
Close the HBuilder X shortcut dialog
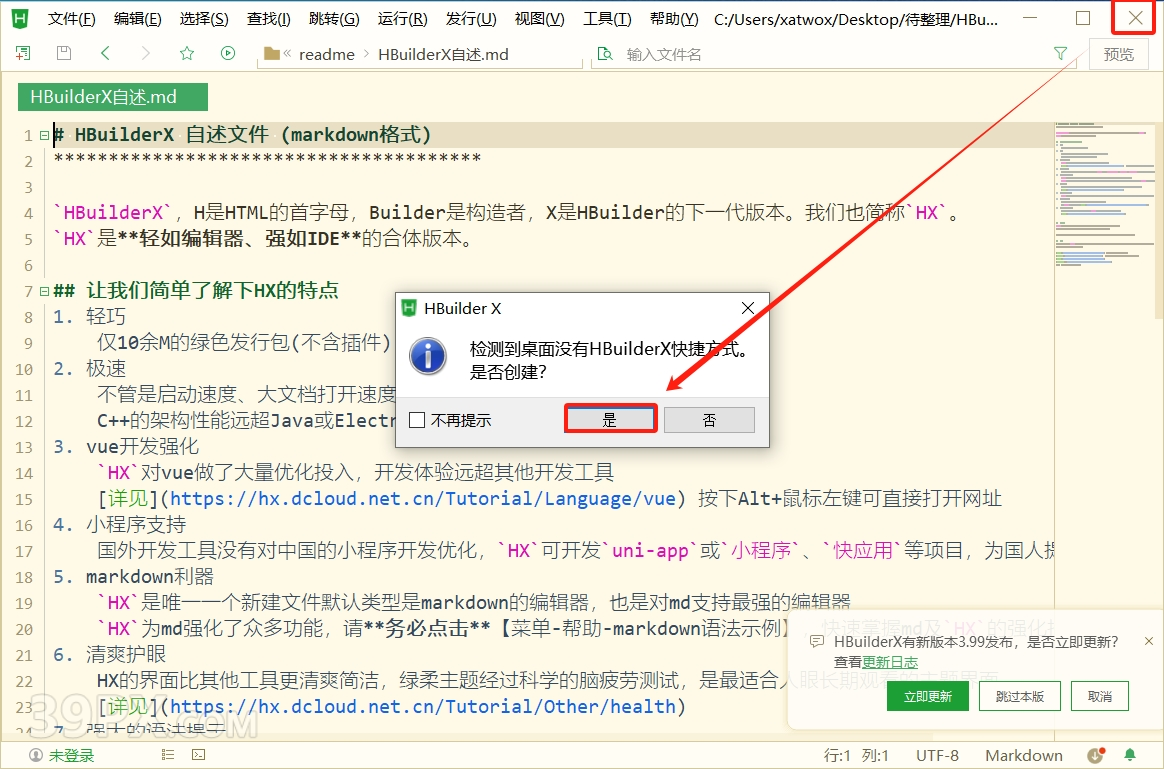[748, 308]
